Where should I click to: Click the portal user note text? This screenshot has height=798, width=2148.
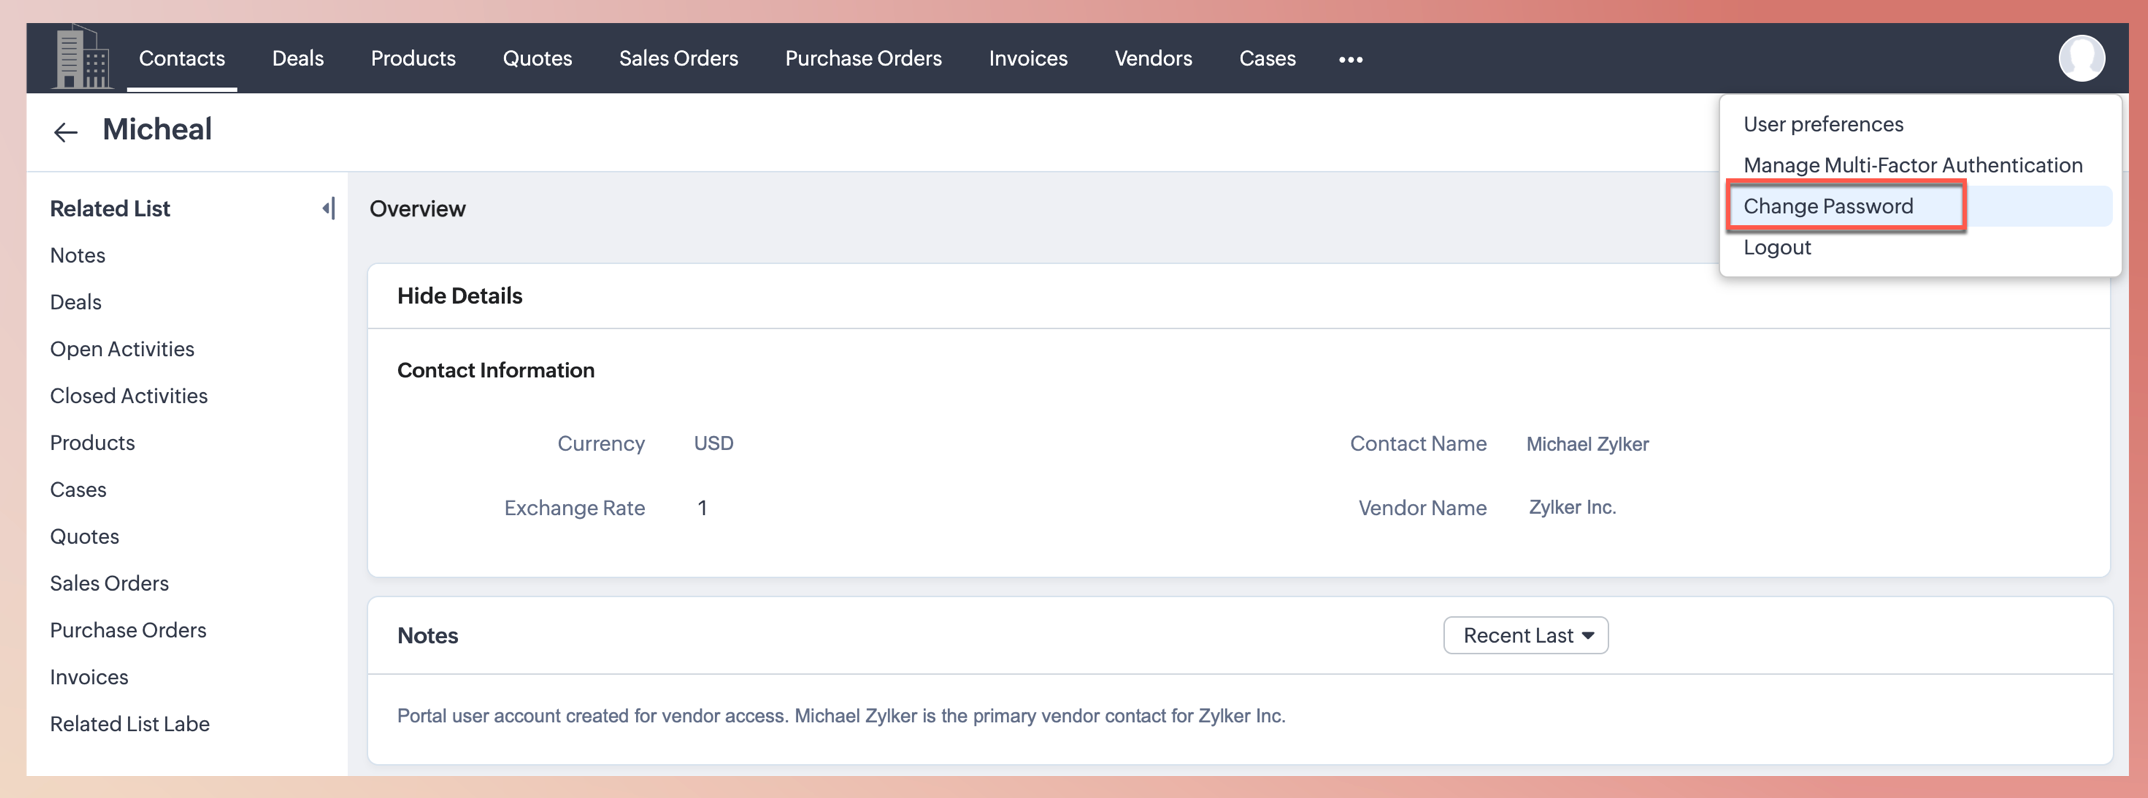click(840, 716)
